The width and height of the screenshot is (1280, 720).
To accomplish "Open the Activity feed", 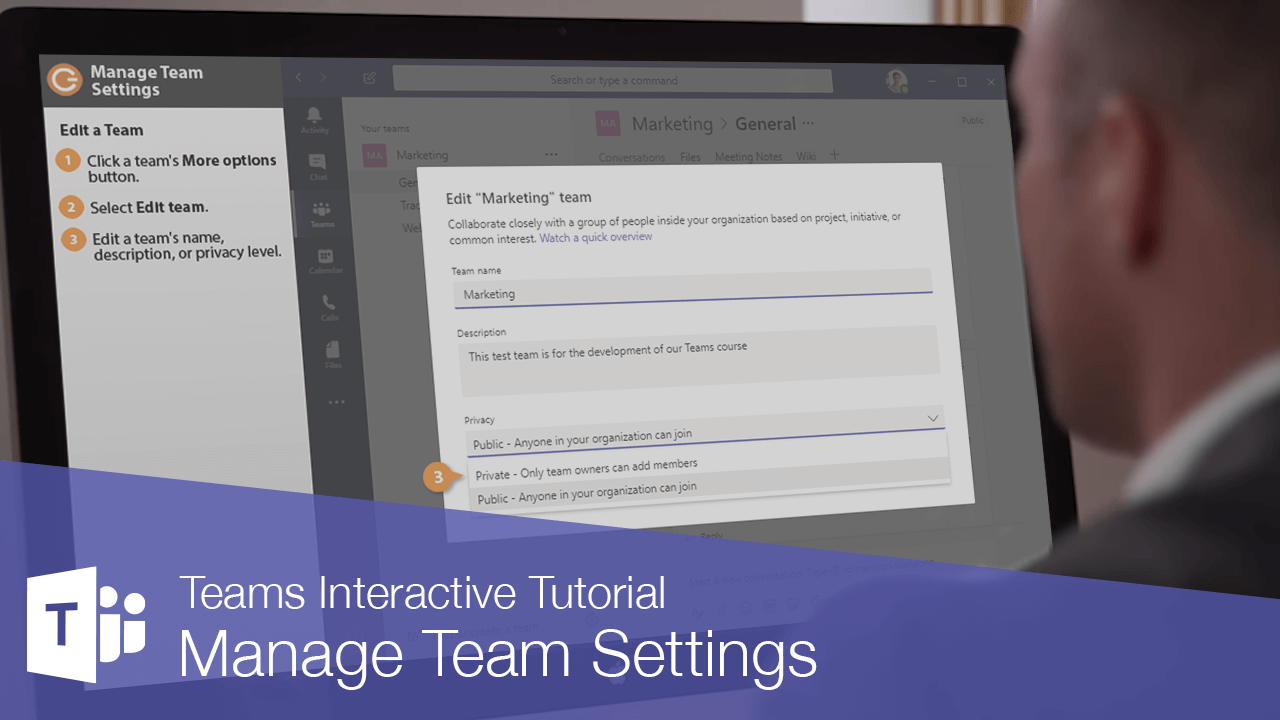I will point(315,117).
